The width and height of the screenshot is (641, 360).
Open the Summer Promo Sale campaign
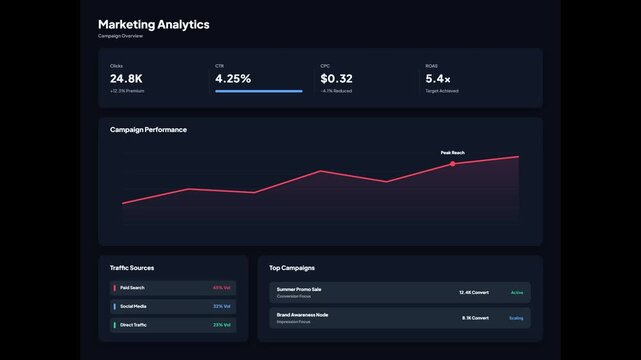[400, 293]
